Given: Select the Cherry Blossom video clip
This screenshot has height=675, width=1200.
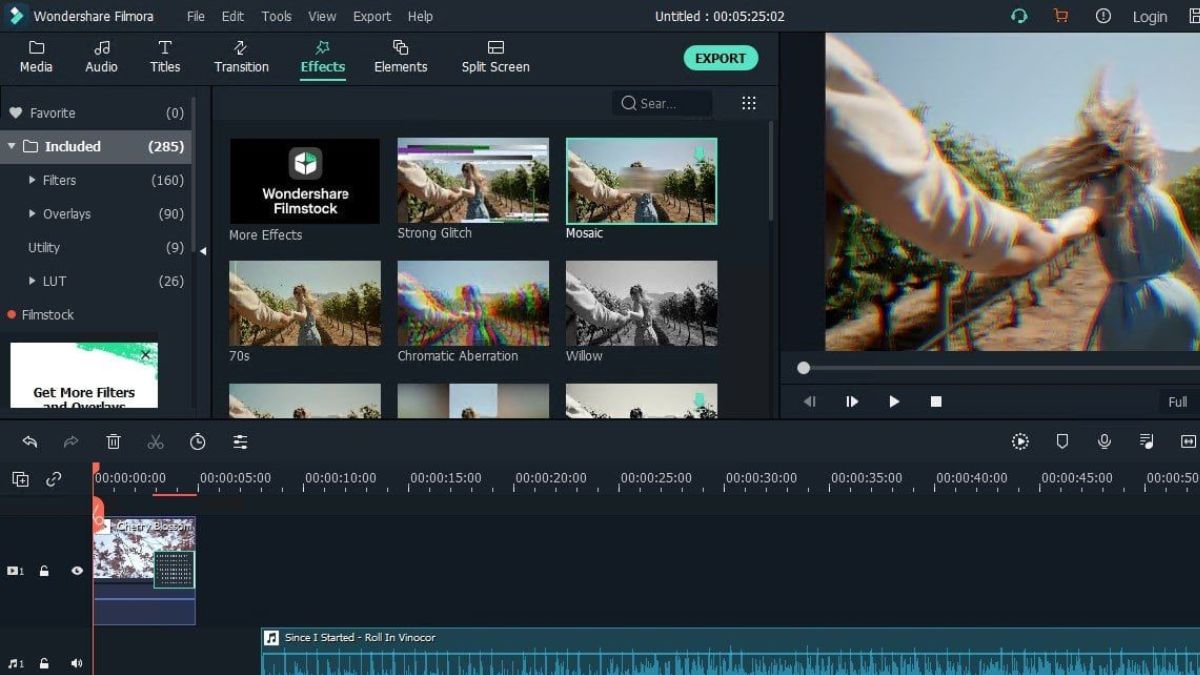Looking at the screenshot, I should (x=144, y=570).
